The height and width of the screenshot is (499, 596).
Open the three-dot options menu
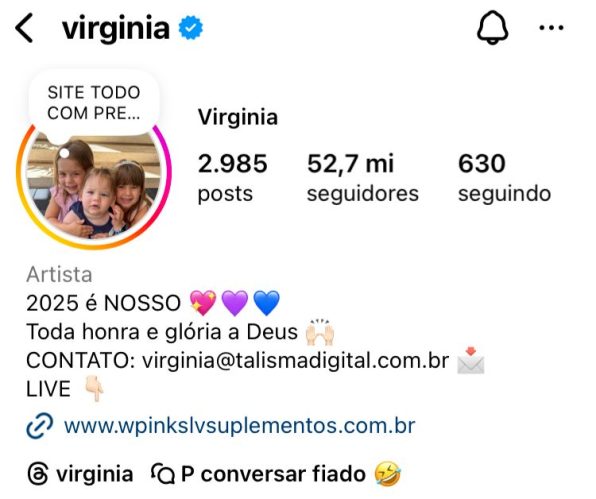click(x=551, y=27)
